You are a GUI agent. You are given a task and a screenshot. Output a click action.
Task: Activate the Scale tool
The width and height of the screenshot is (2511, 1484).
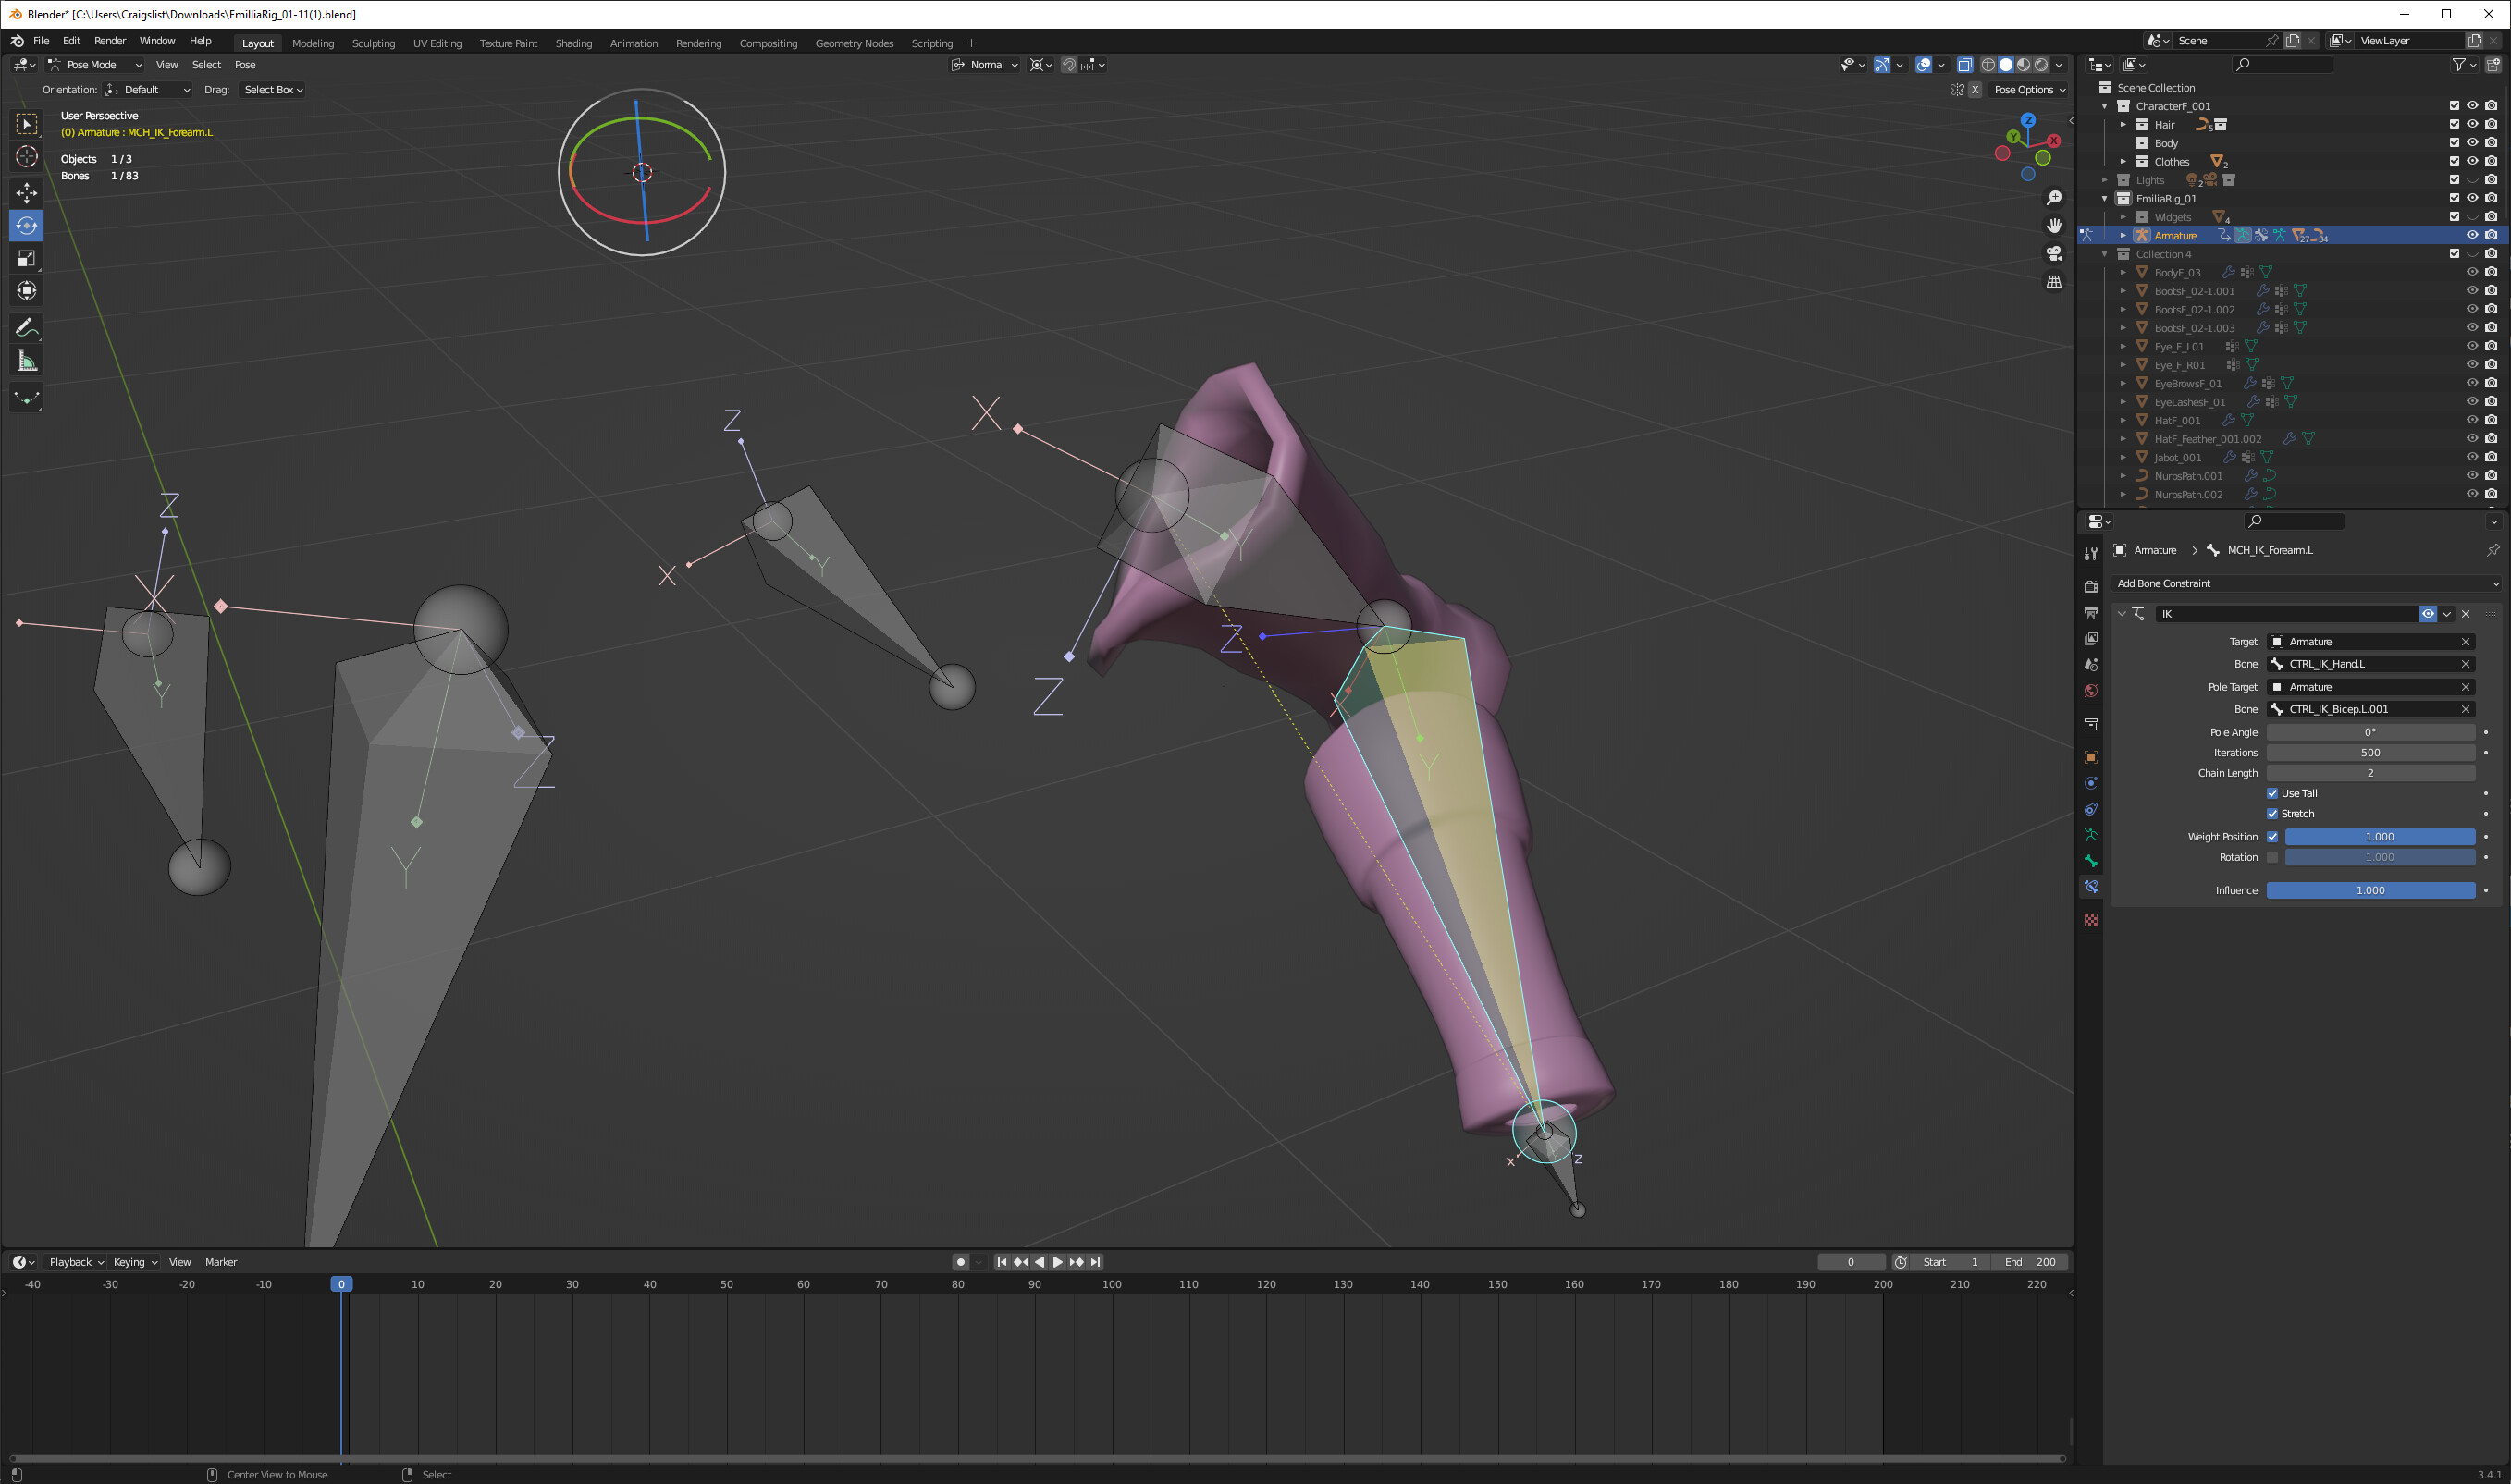[27, 258]
